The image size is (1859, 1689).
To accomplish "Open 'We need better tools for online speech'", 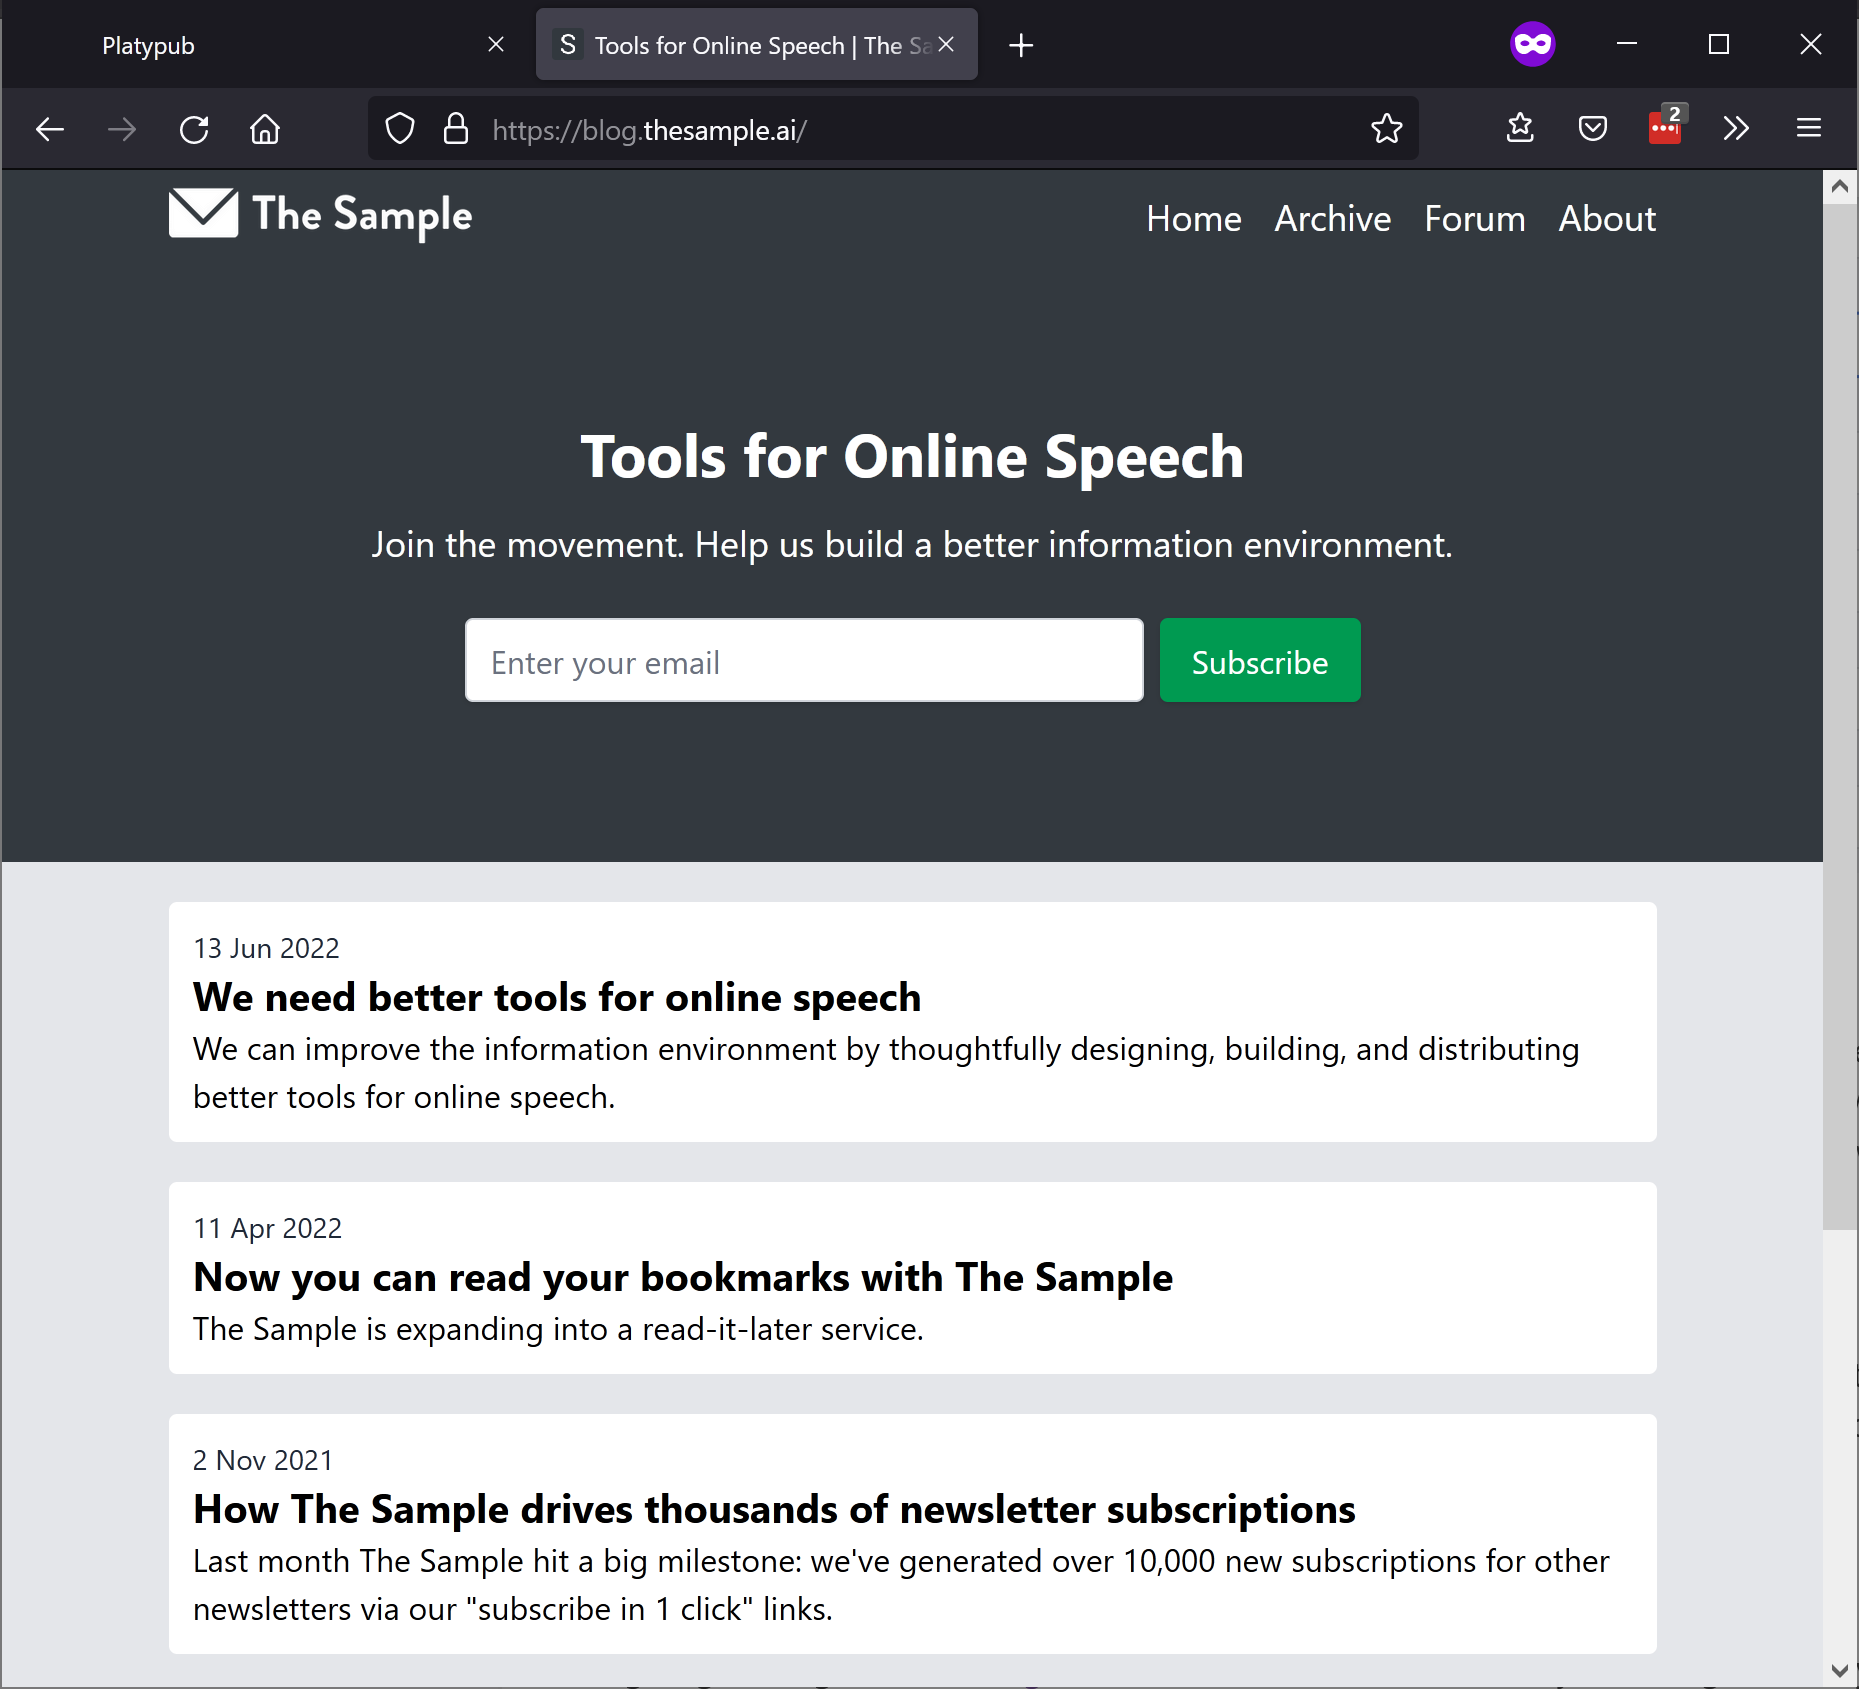I will click(x=557, y=997).
